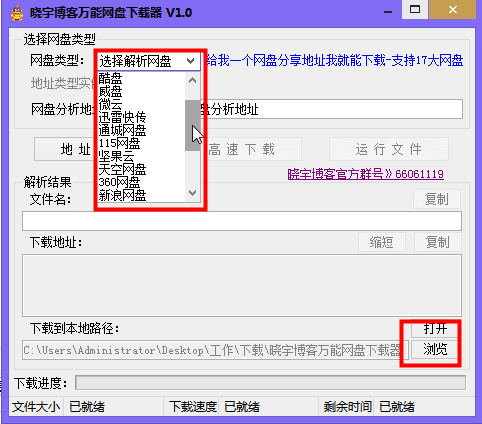Pick 通城网盘 from the list
The height and width of the screenshot is (424, 482).
pos(122,130)
